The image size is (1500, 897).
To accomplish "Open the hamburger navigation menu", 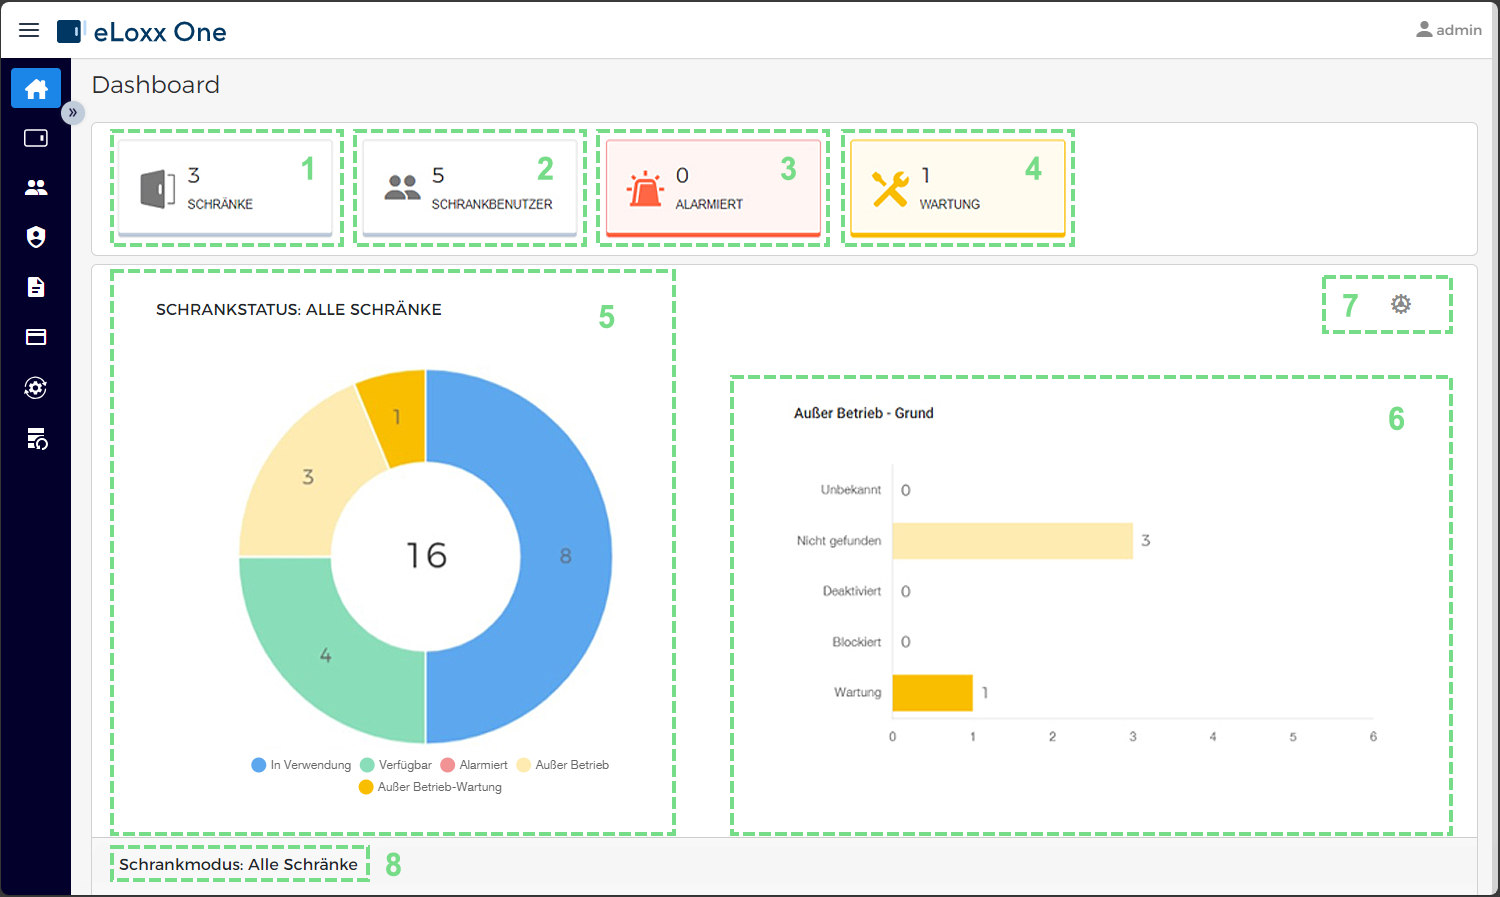I will 29,30.
